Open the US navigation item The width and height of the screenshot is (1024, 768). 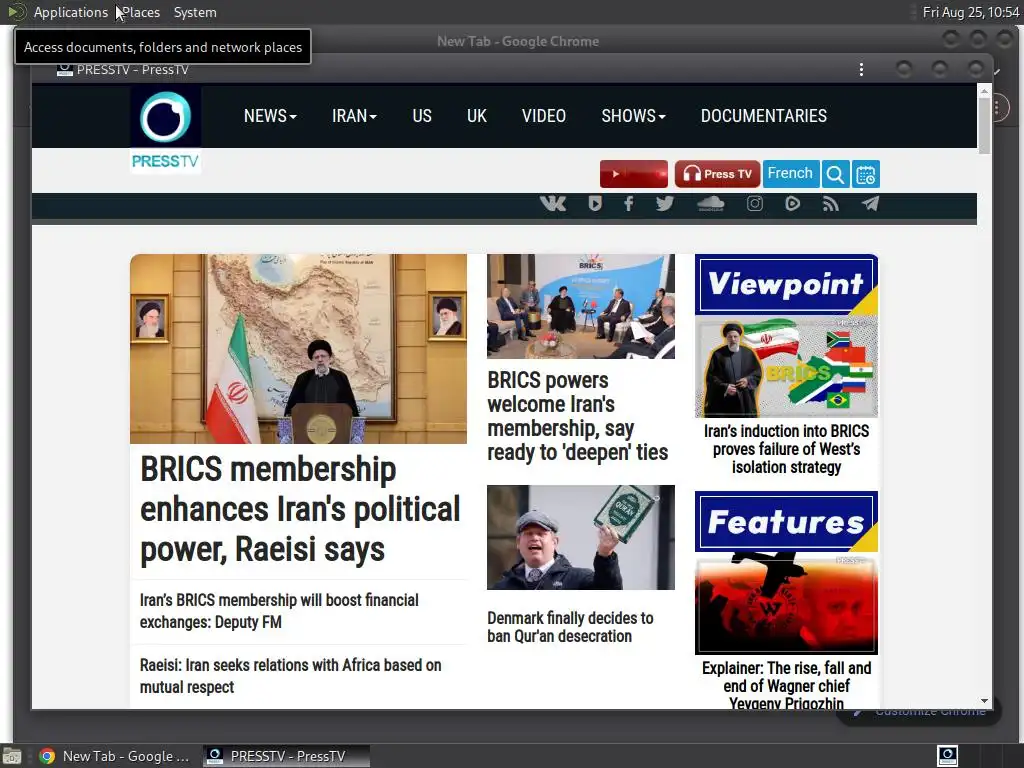click(x=422, y=116)
